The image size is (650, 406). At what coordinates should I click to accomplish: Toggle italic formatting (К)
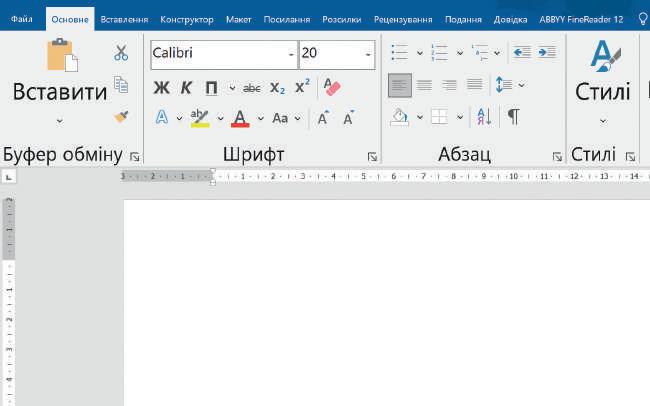tap(186, 88)
